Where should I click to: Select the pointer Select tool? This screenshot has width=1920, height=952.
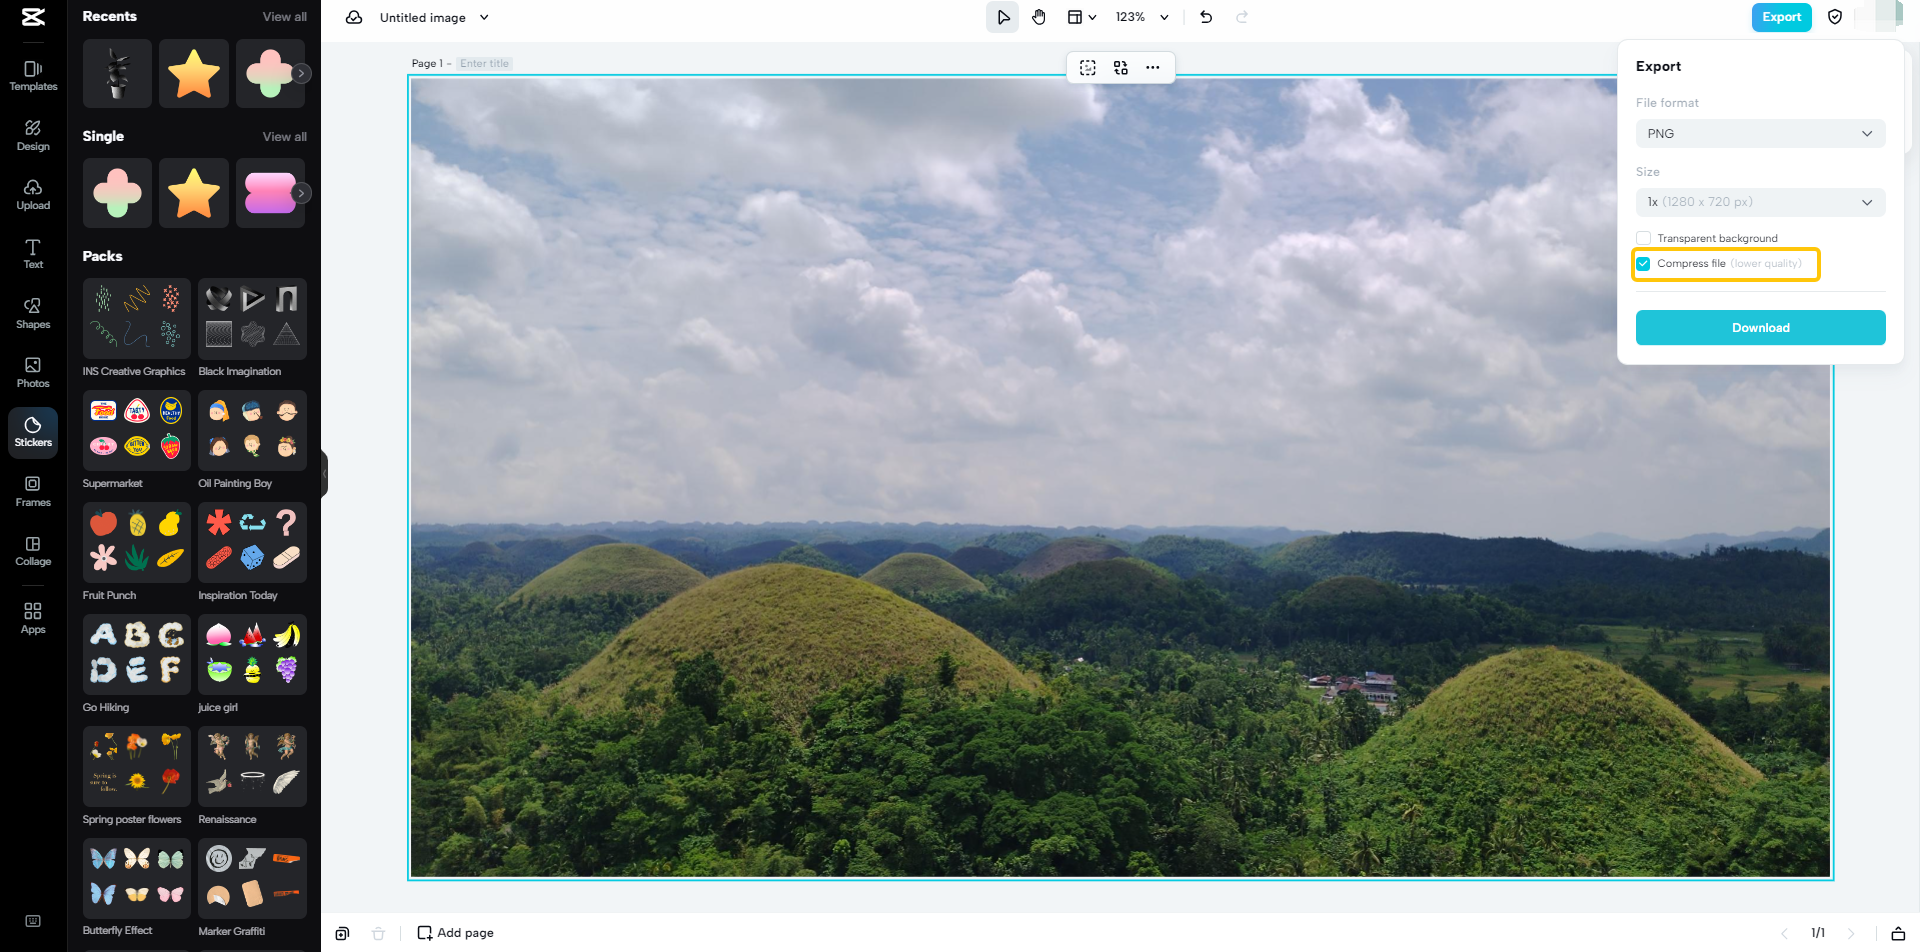(x=1003, y=17)
